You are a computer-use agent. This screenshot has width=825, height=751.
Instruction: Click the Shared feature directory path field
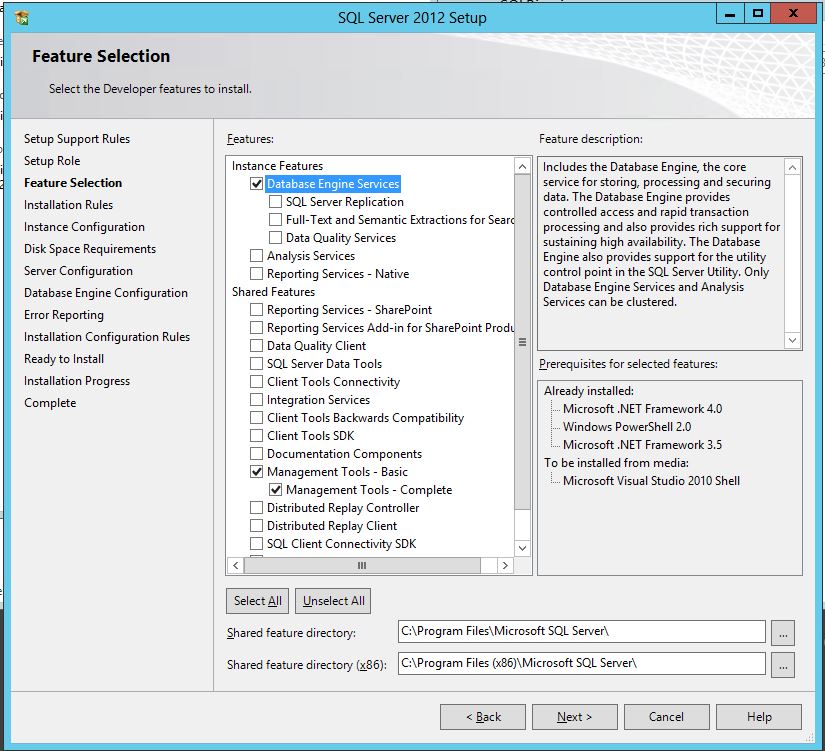581,632
